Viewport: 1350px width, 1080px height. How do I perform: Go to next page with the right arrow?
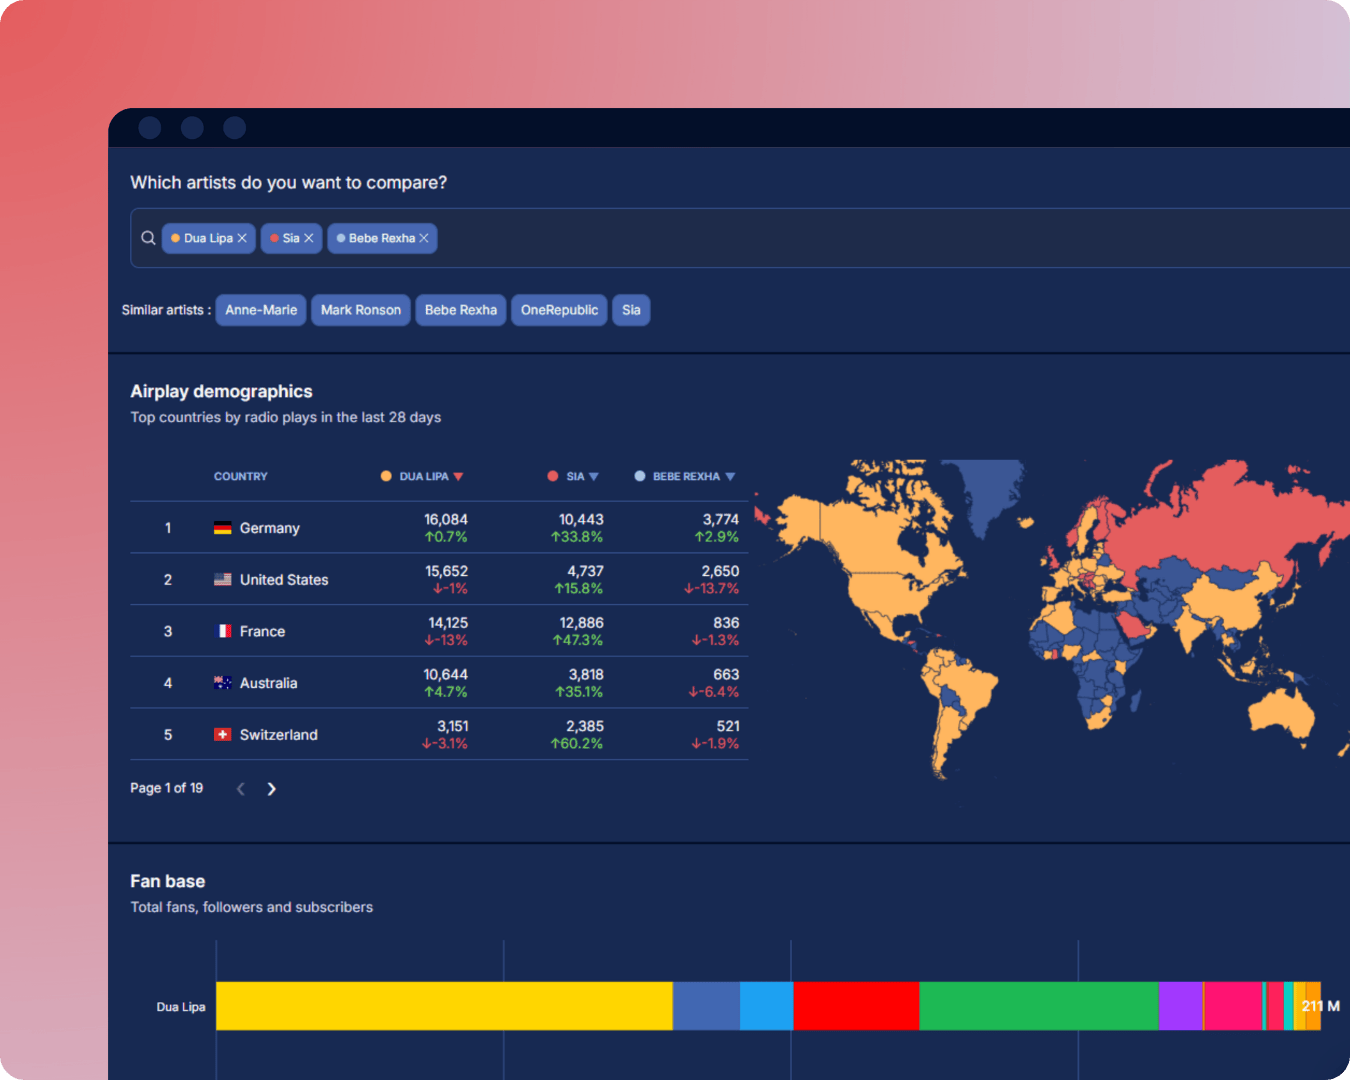pyautogui.click(x=271, y=788)
